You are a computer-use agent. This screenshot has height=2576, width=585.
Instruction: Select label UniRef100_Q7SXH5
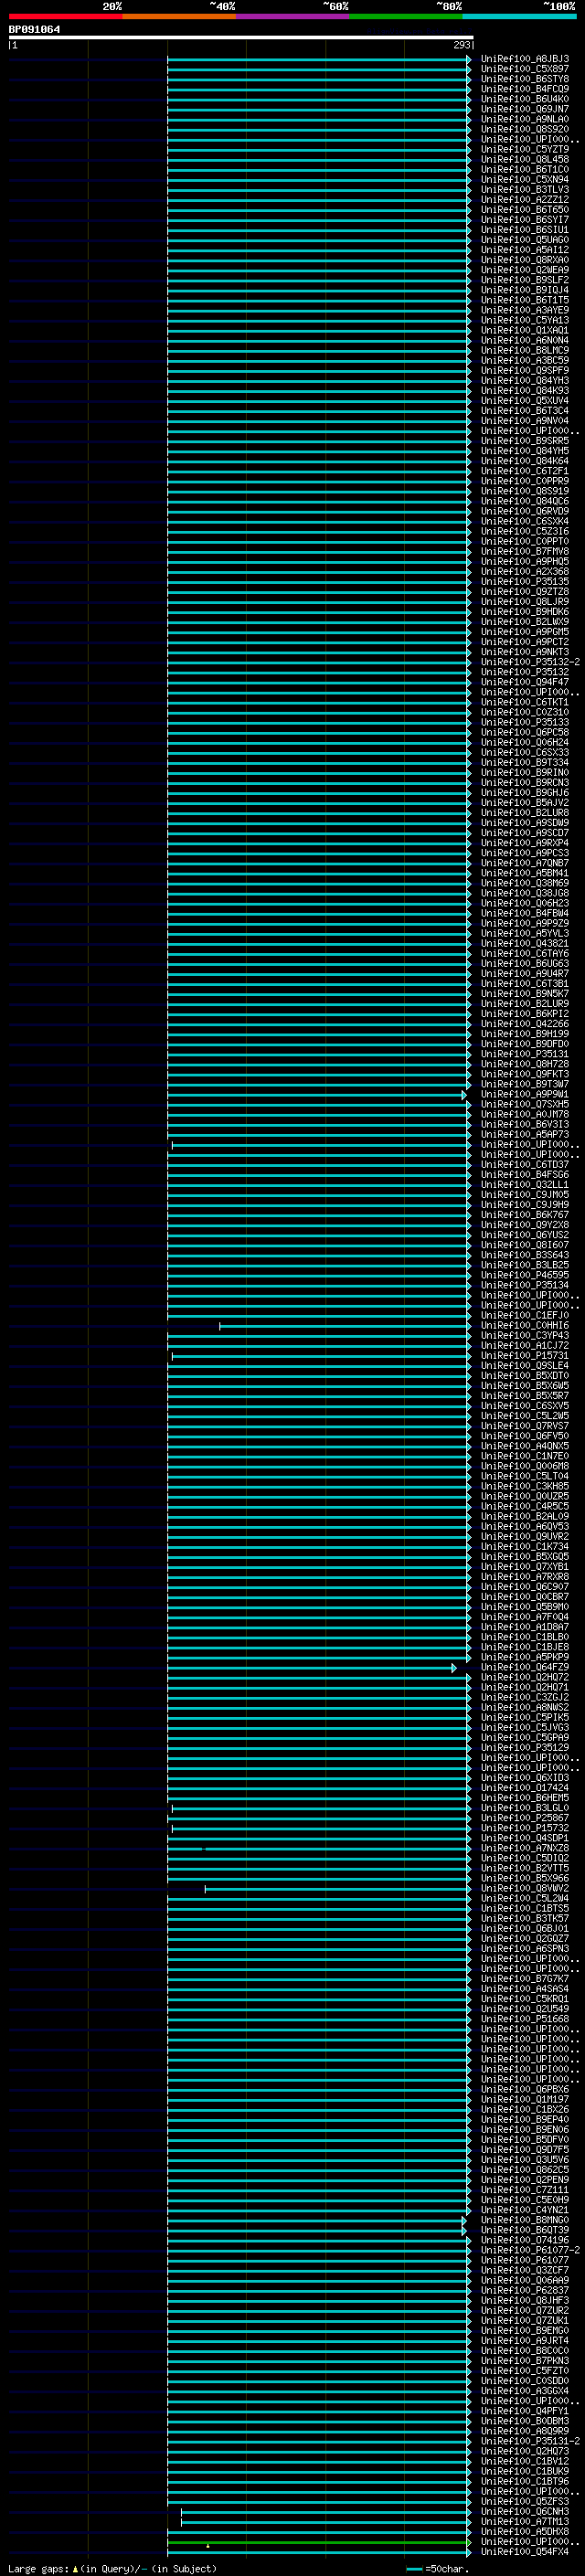coord(525,1104)
